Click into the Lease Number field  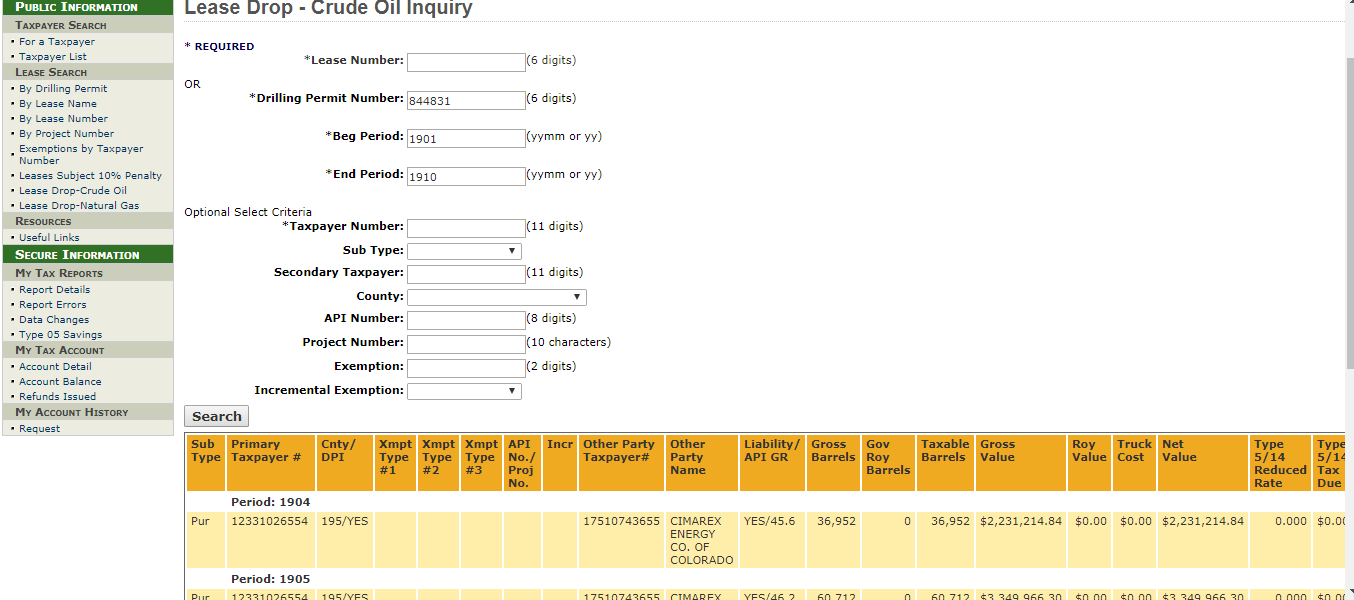[x=465, y=62]
